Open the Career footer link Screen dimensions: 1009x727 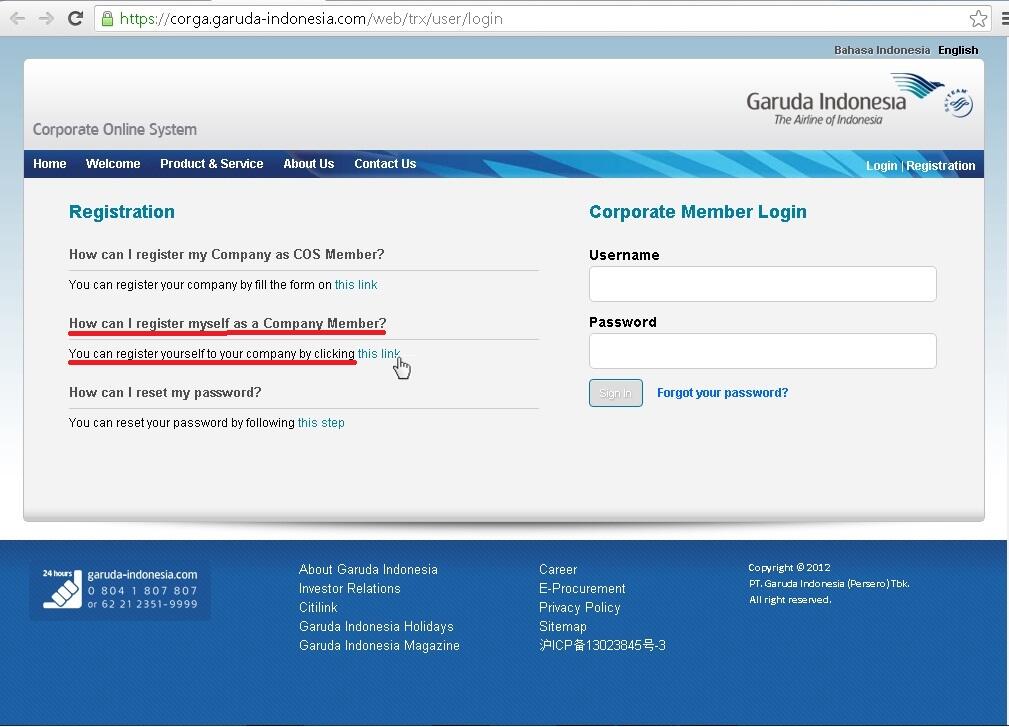pyautogui.click(x=558, y=569)
